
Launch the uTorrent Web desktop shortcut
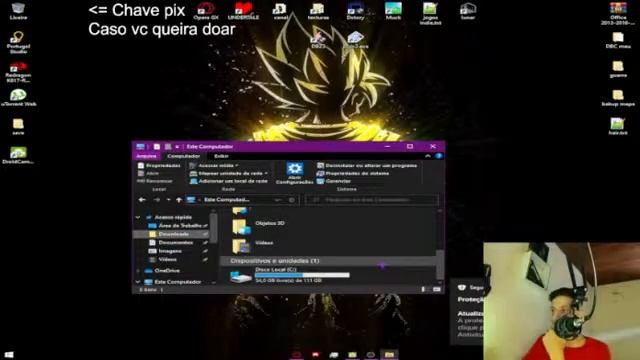click(x=18, y=98)
